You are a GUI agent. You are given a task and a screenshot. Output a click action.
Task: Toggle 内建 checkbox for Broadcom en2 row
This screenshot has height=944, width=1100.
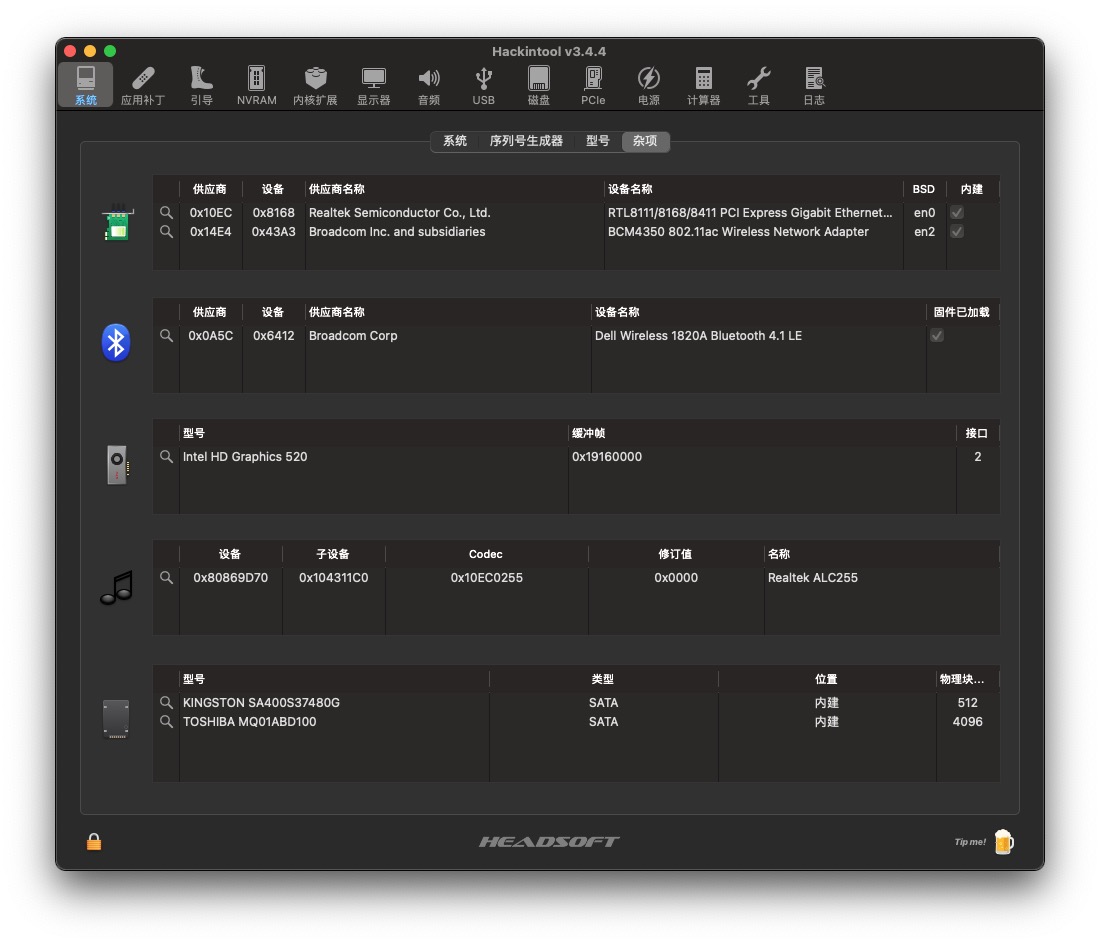tap(957, 232)
